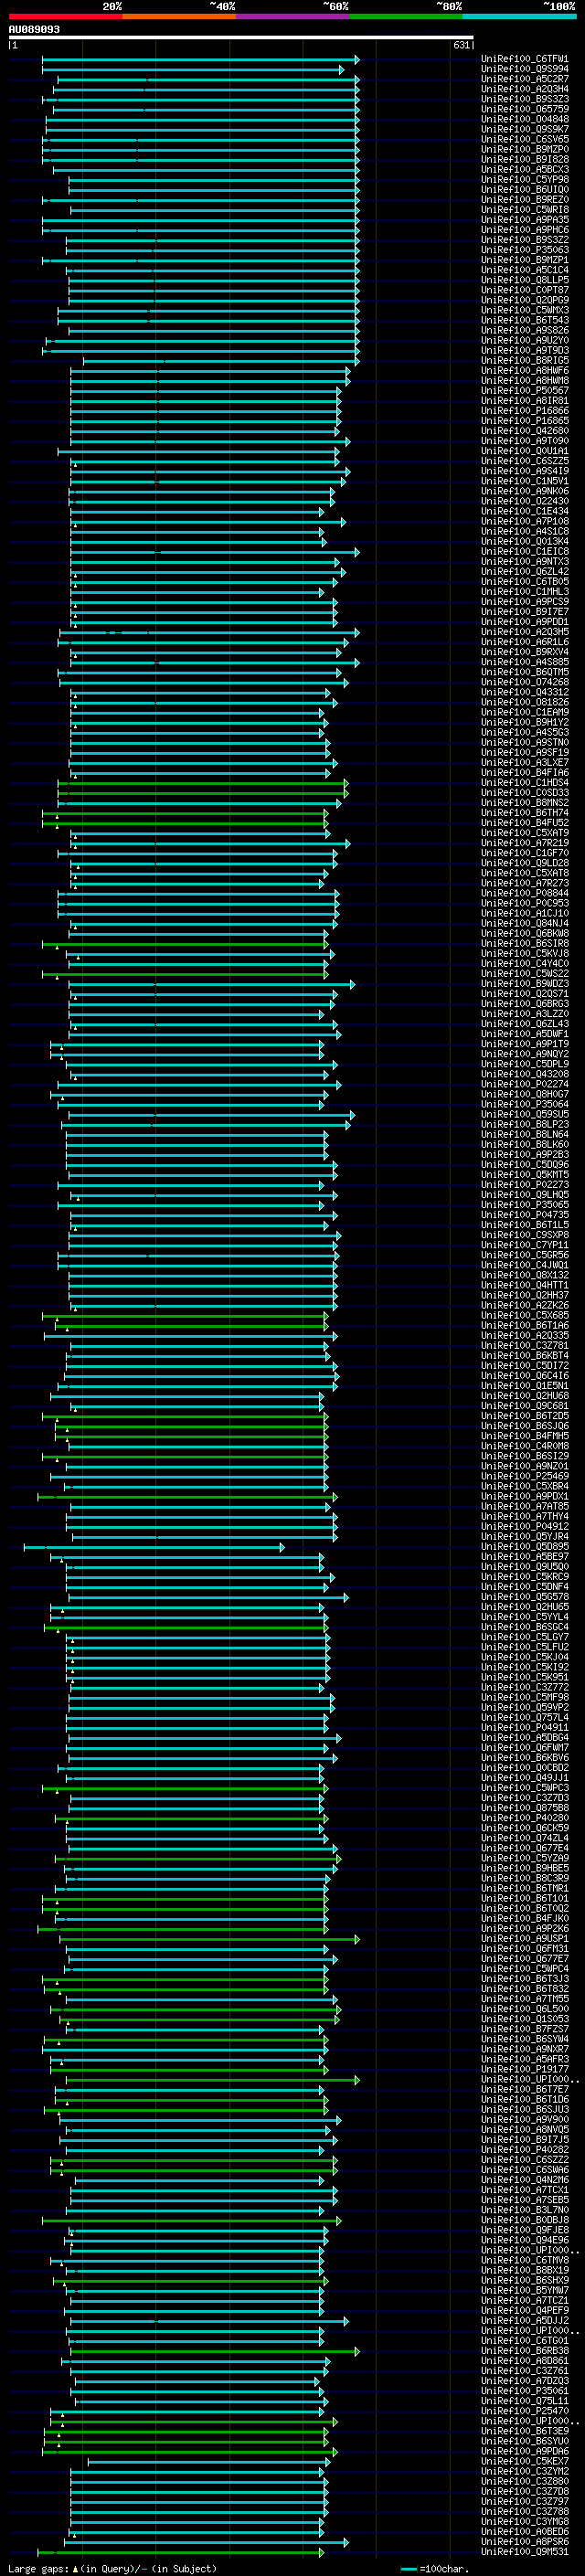This screenshot has width=585, height=2576.
Task: Select hit UniRef100_B6UIQ0
Action: tap(525, 189)
